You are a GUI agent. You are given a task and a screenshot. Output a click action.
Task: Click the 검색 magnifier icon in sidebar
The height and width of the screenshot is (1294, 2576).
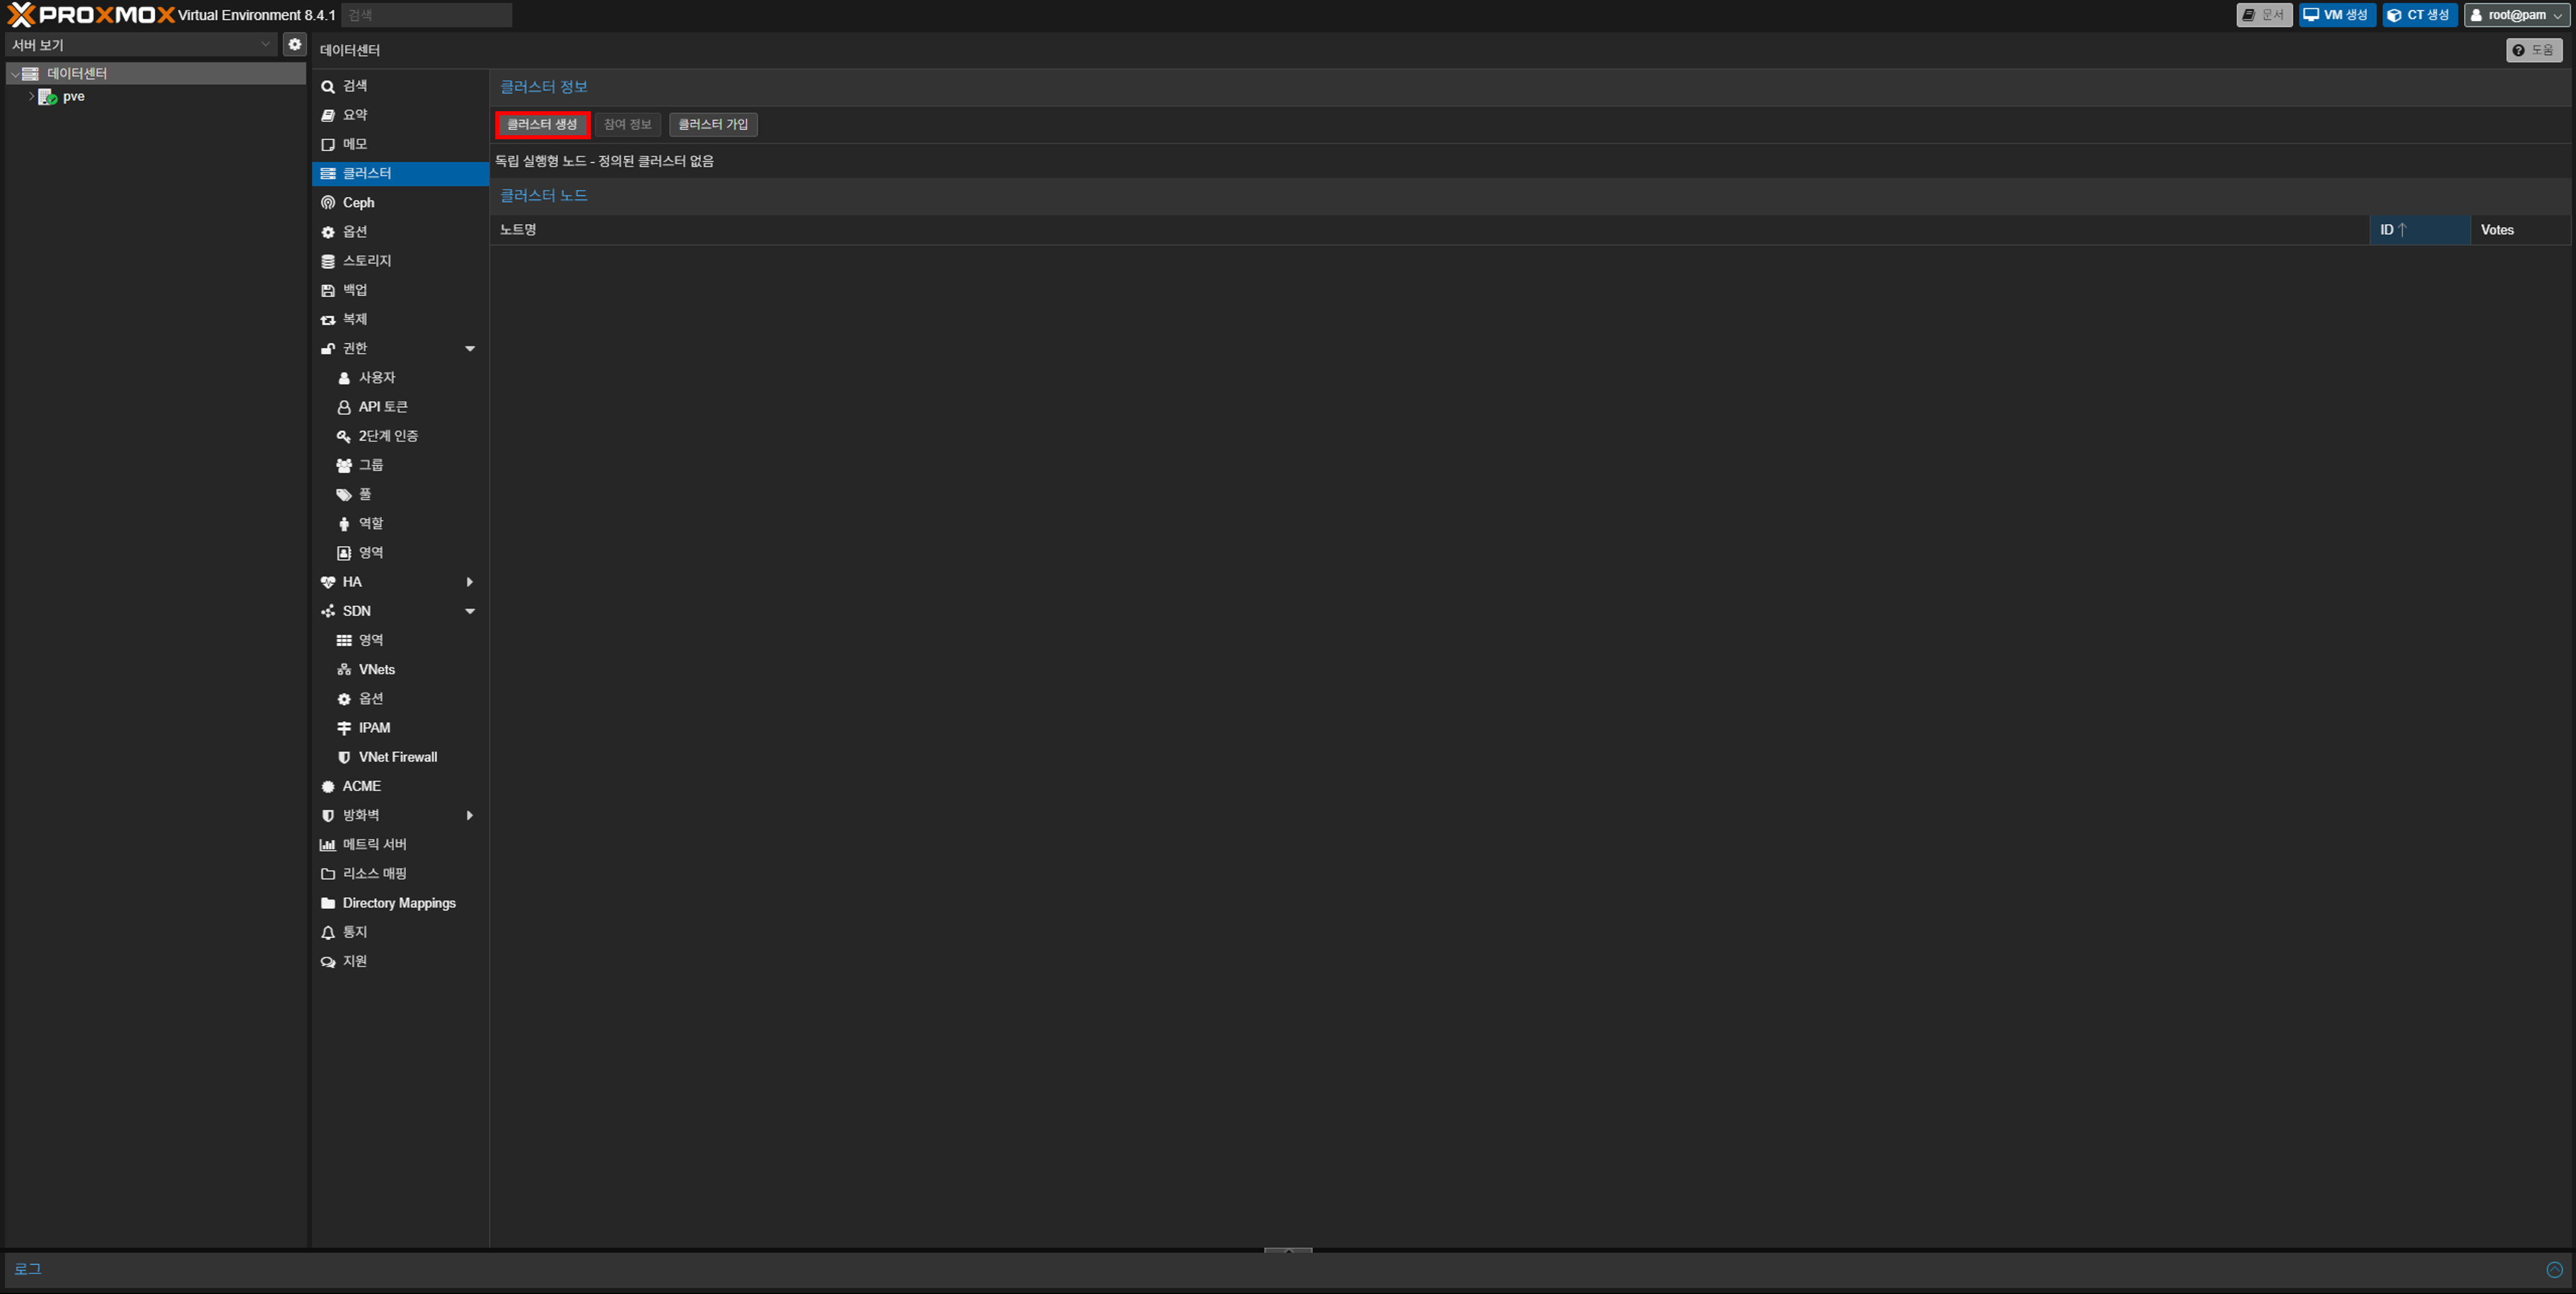pos(327,87)
